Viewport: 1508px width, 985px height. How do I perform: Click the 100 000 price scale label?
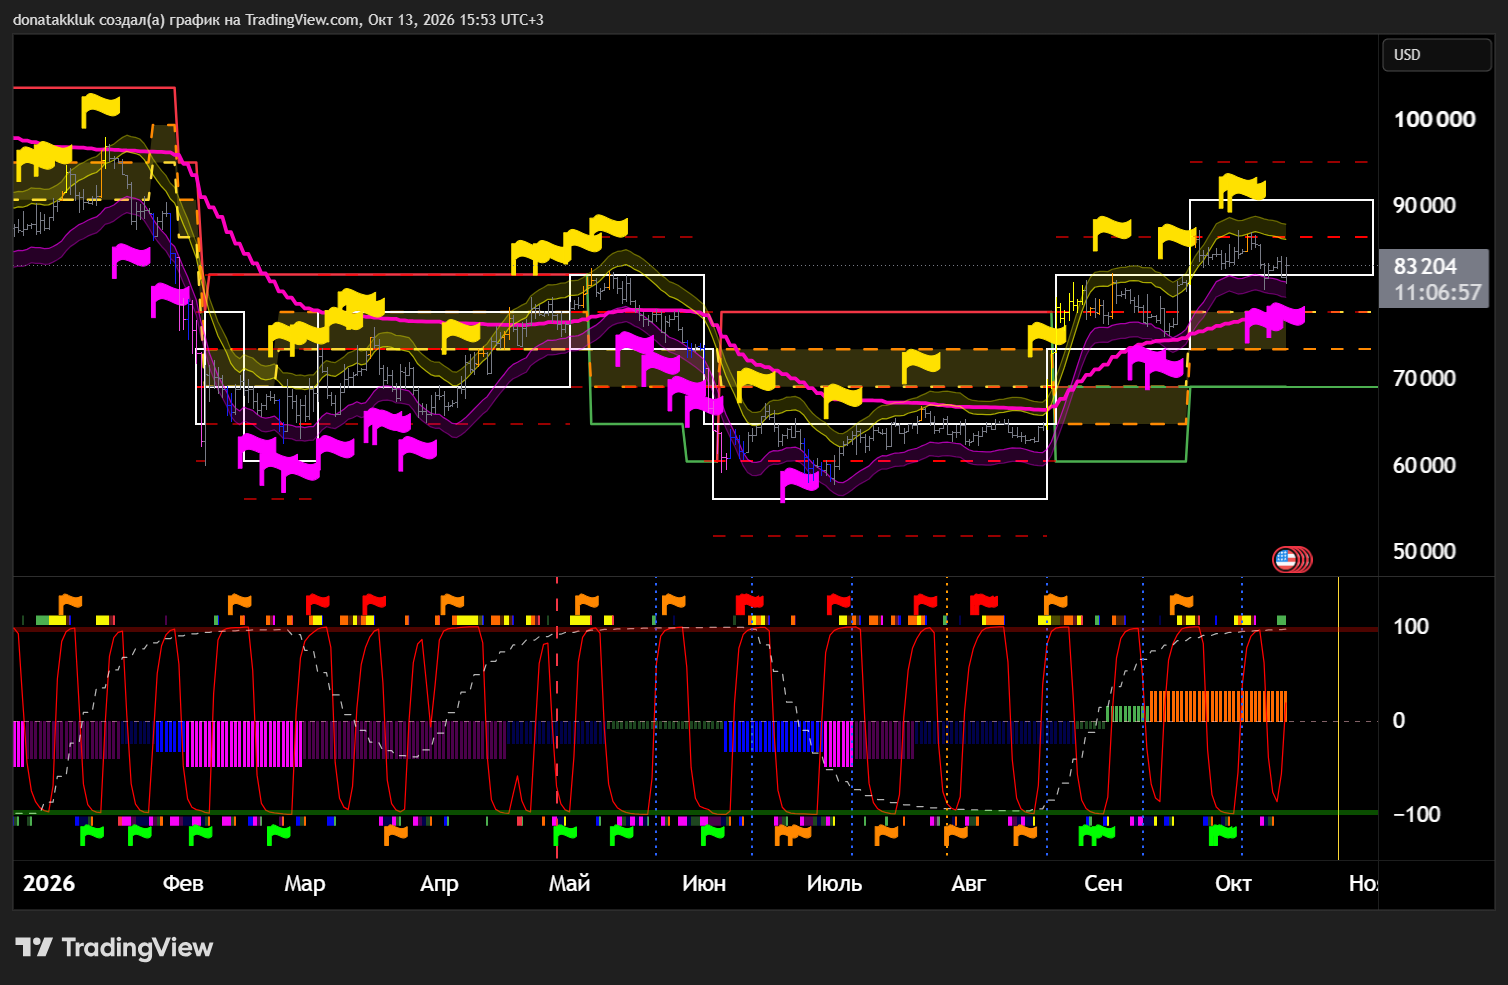(x=1434, y=119)
